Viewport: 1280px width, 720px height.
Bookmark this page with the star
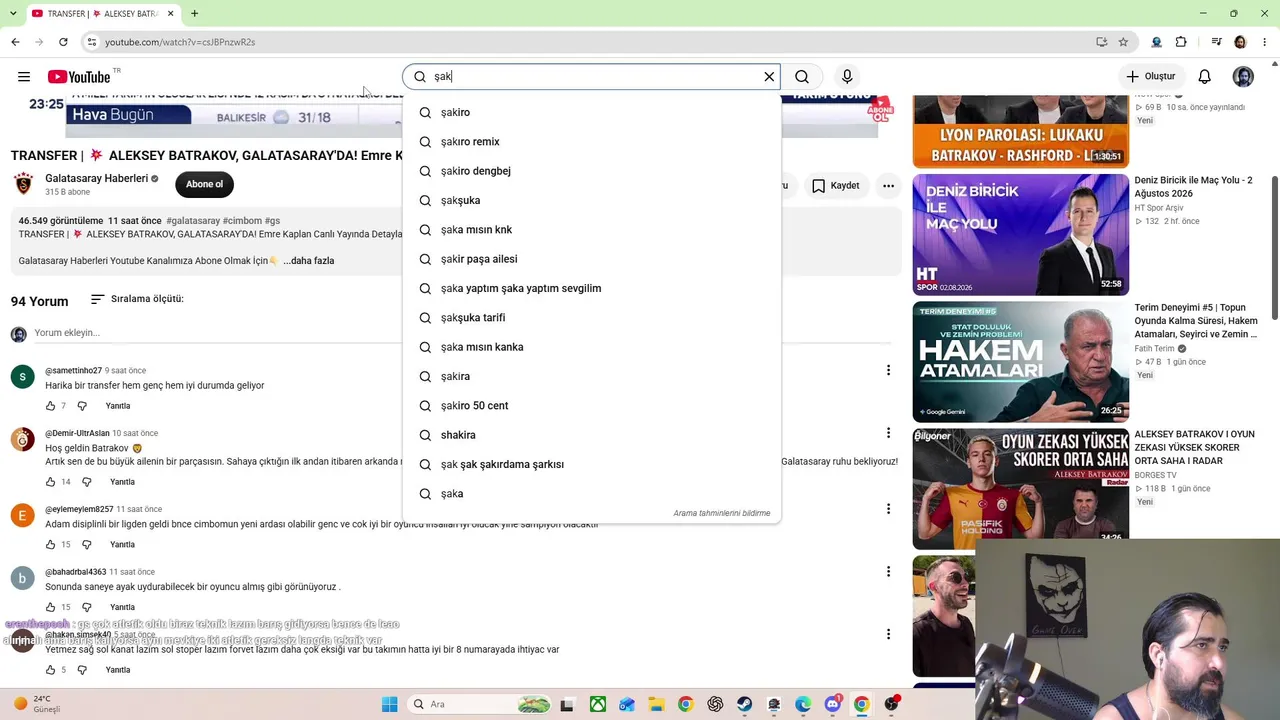1123,42
